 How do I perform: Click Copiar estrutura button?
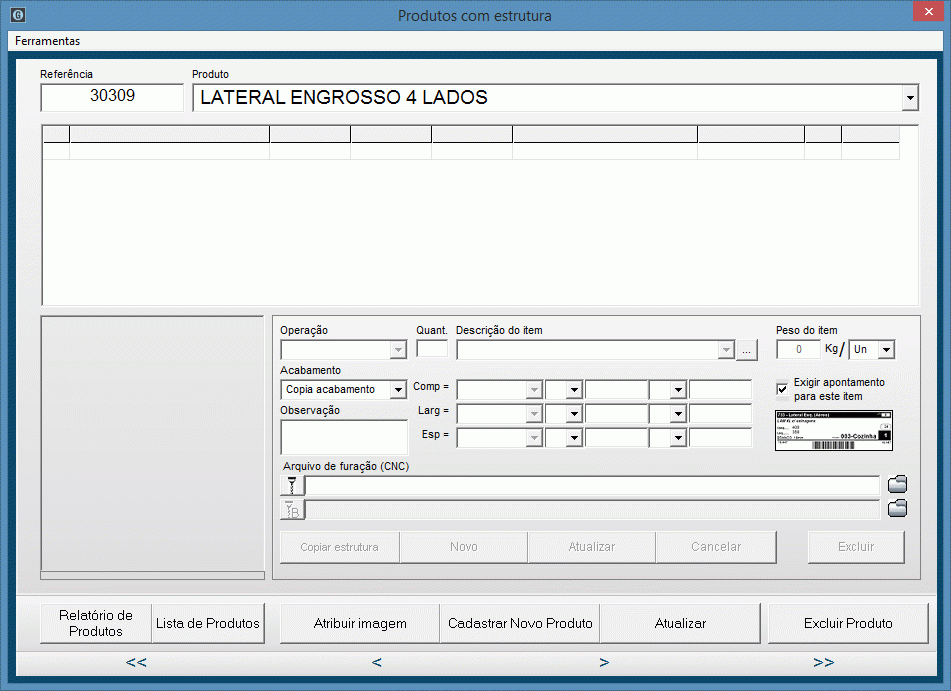coord(339,547)
